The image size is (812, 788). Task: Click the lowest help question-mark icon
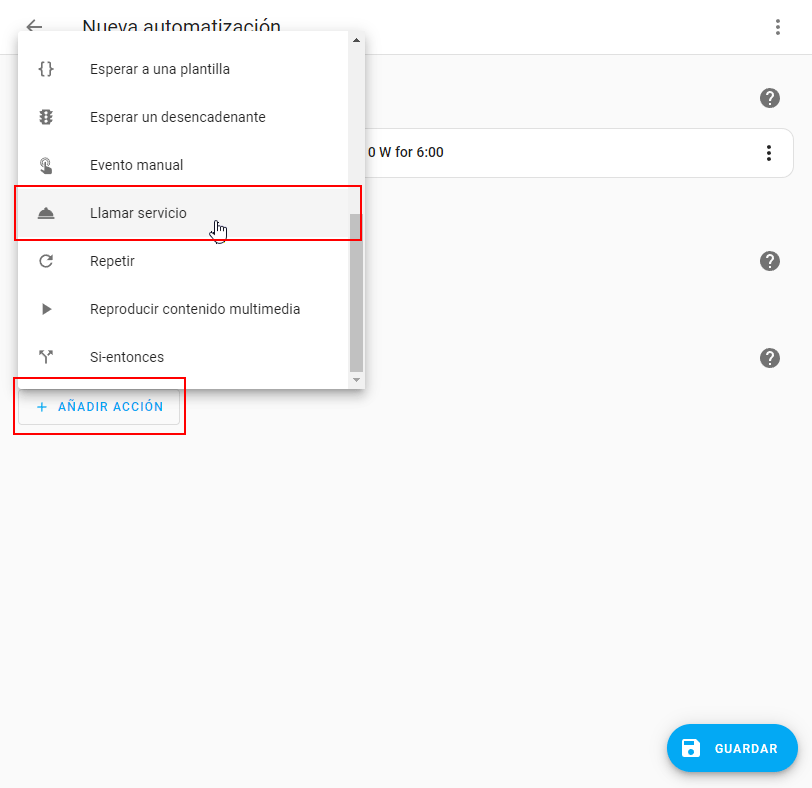(769, 358)
